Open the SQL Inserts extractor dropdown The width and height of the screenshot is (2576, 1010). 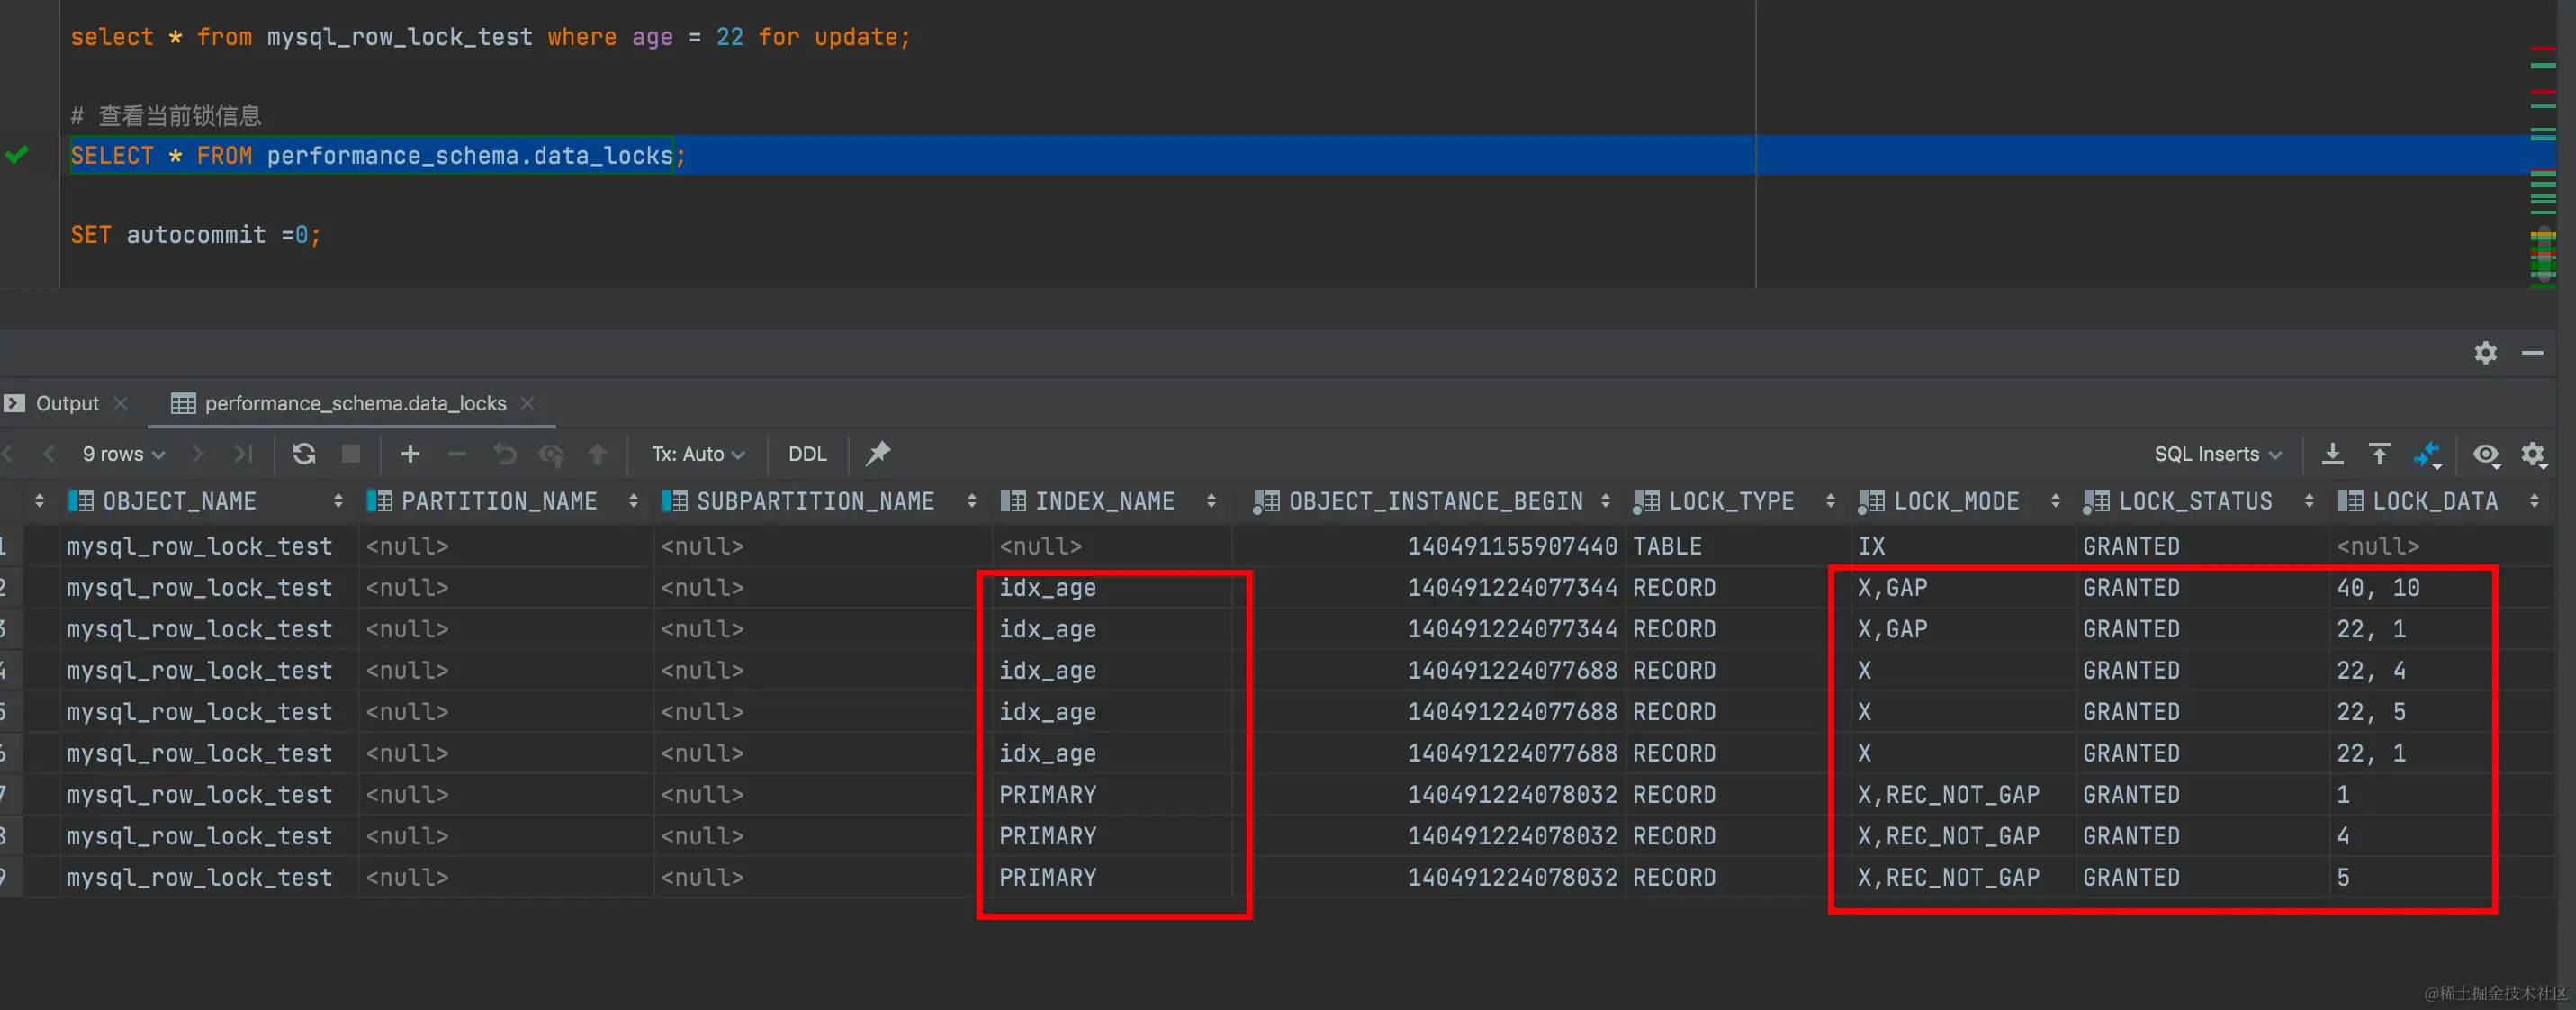point(2217,454)
